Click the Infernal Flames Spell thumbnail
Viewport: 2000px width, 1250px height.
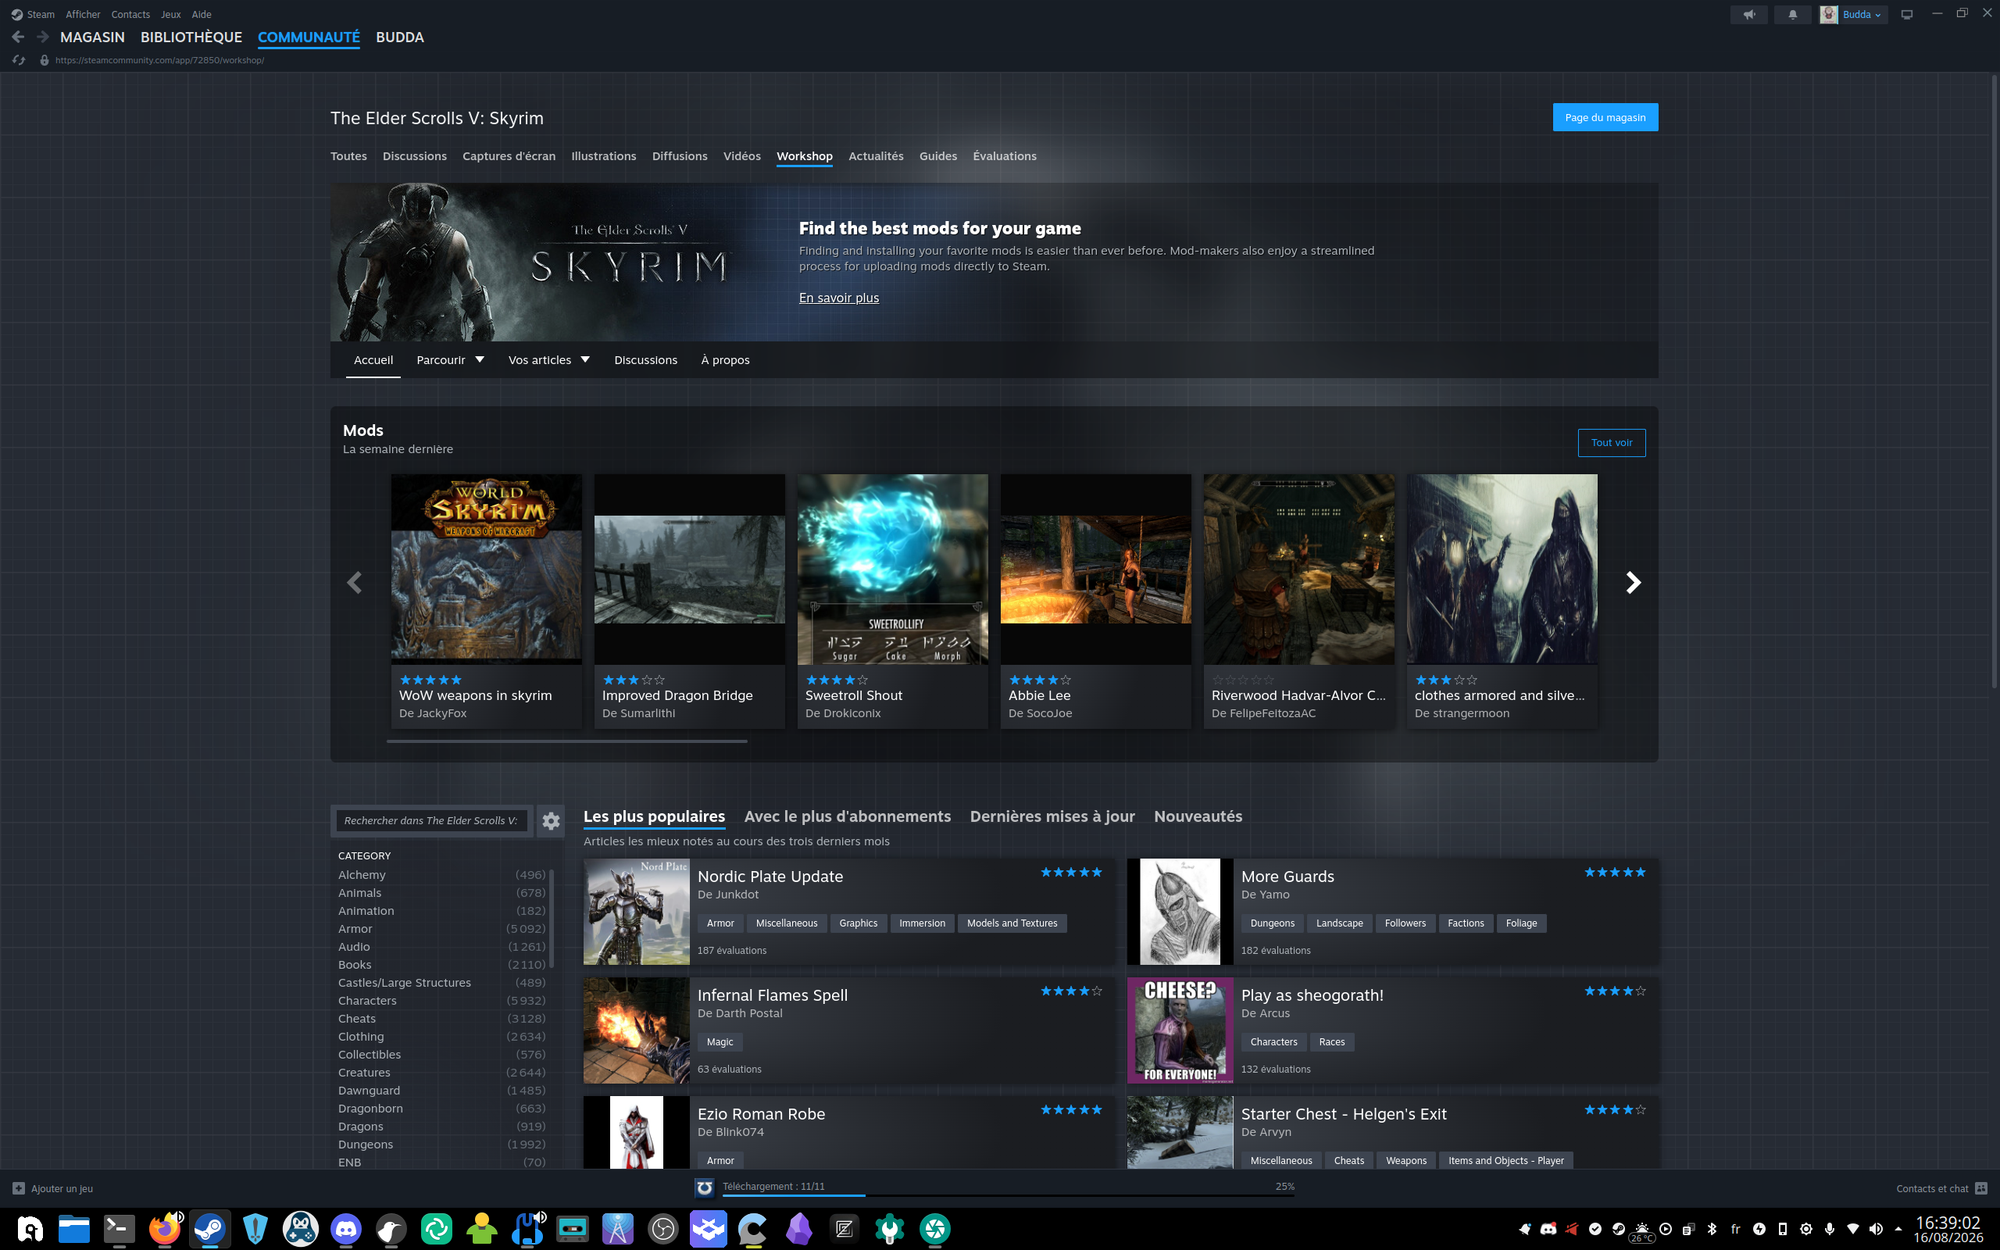tap(636, 1030)
